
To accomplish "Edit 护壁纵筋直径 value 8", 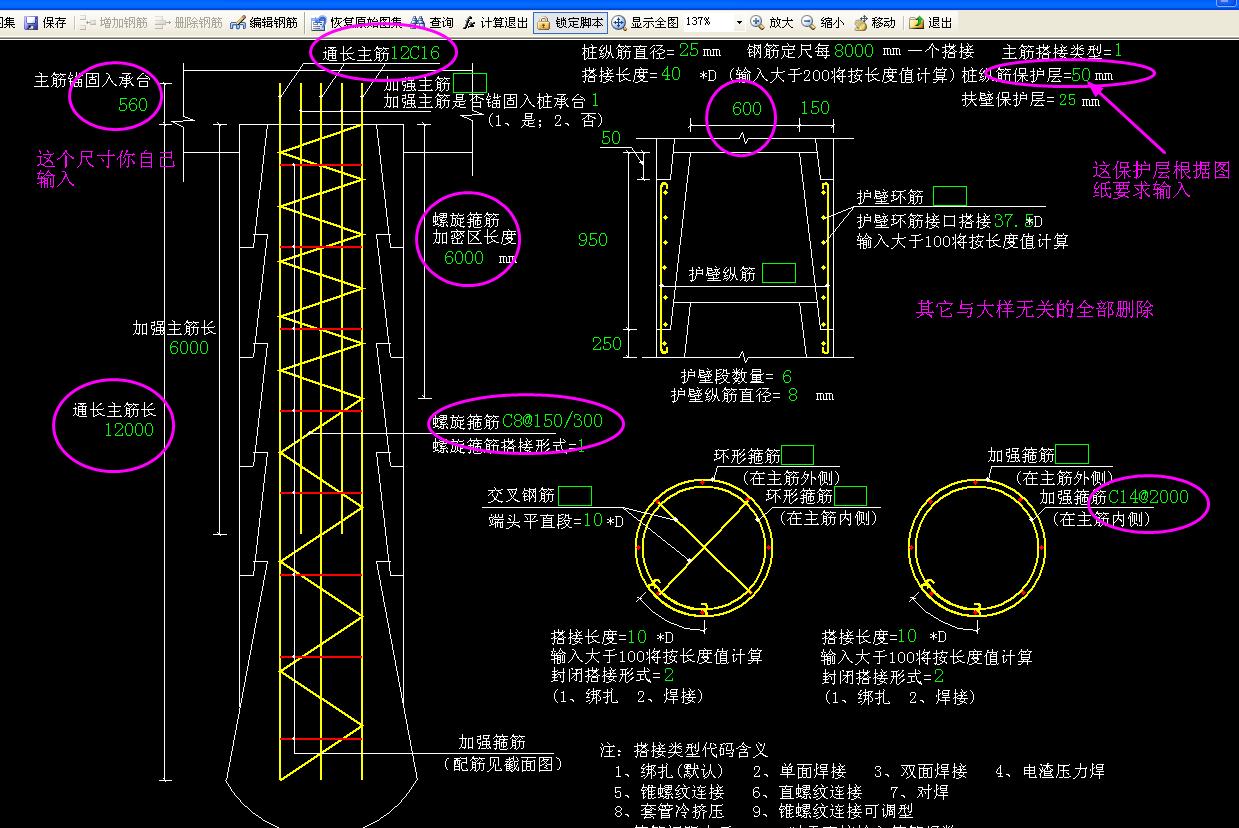I will 793,395.
